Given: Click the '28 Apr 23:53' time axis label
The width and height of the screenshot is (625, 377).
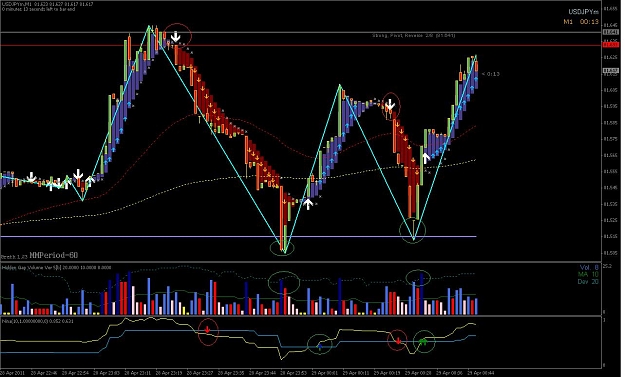Looking at the screenshot, I should tap(294, 373).
